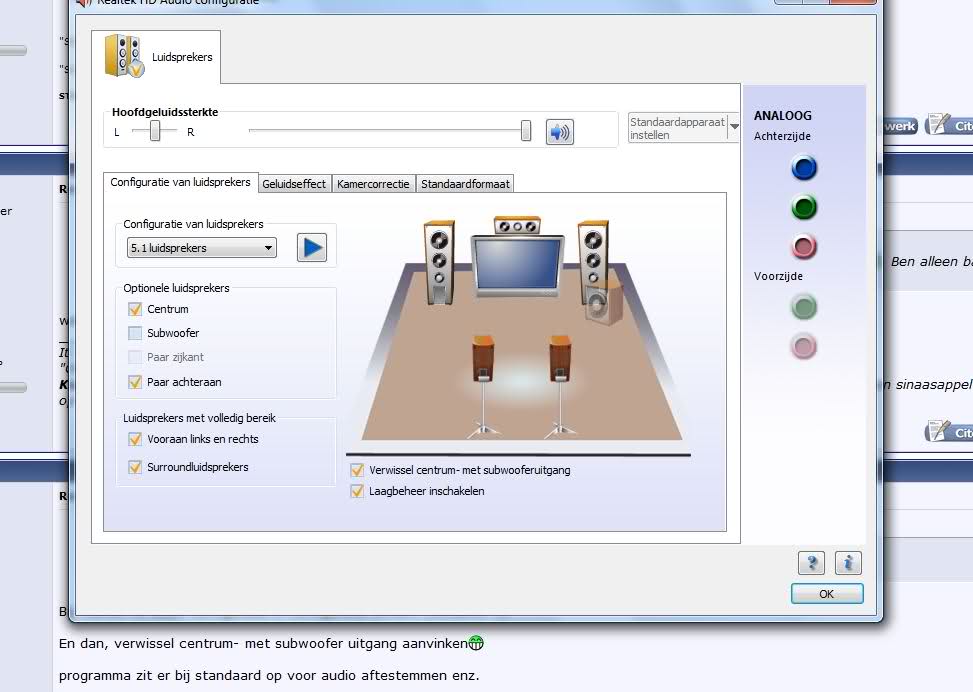Screen dimensions: 973x692
Task: Select the Standaardformaat tab
Action: tap(465, 184)
